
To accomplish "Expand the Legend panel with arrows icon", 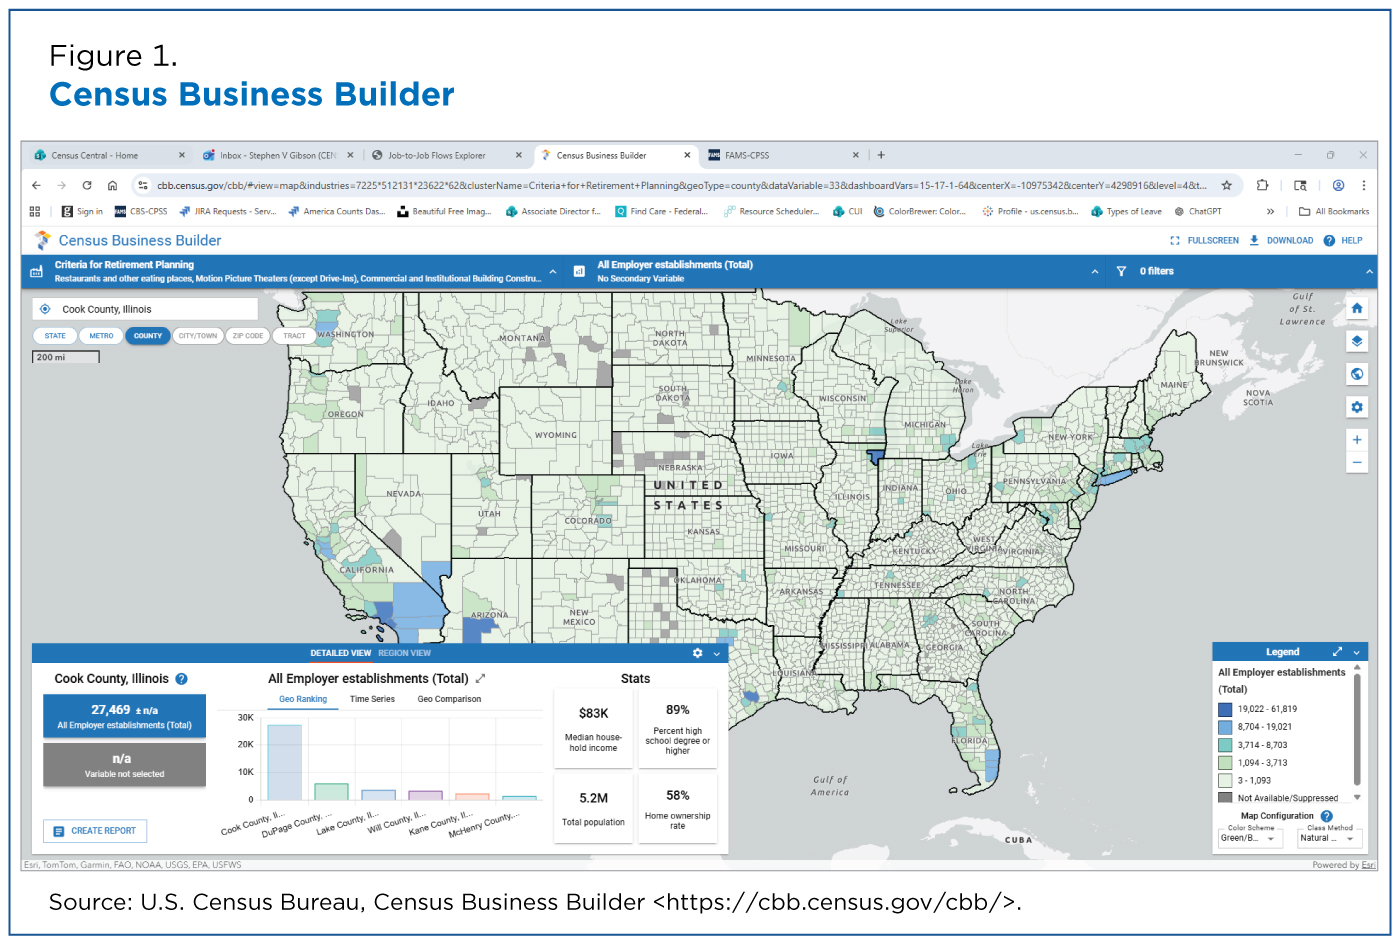I will [1337, 652].
